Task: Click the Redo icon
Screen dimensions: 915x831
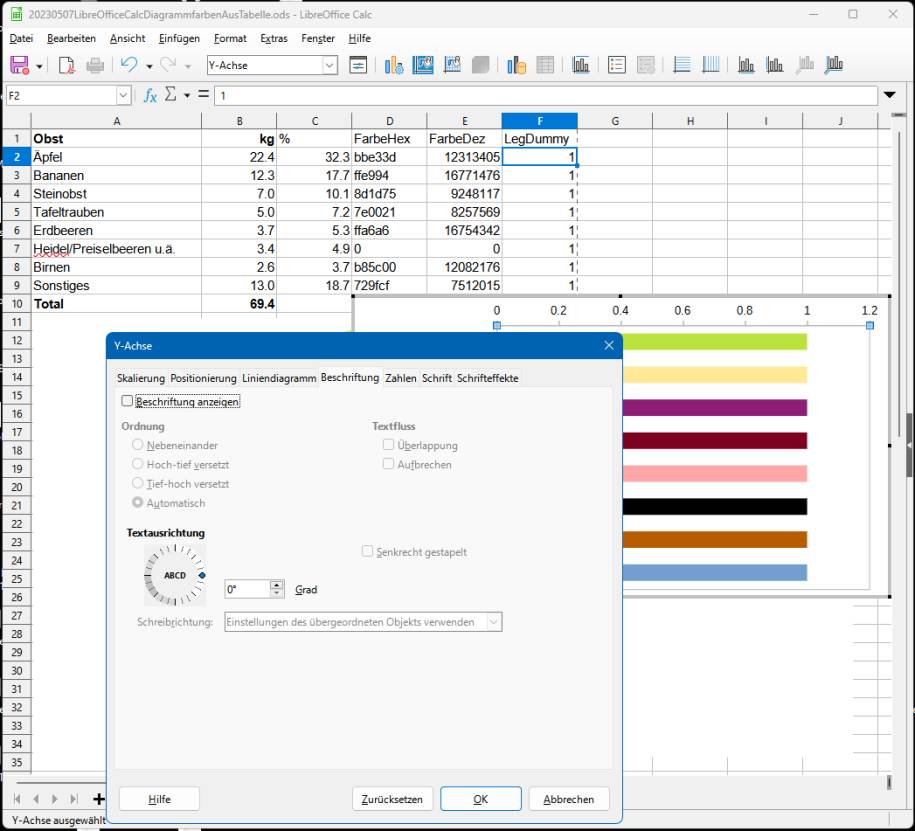Action: (x=168, y=65)
